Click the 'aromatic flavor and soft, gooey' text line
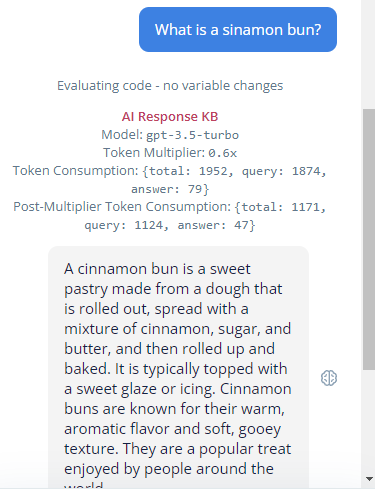 (172, 429)
